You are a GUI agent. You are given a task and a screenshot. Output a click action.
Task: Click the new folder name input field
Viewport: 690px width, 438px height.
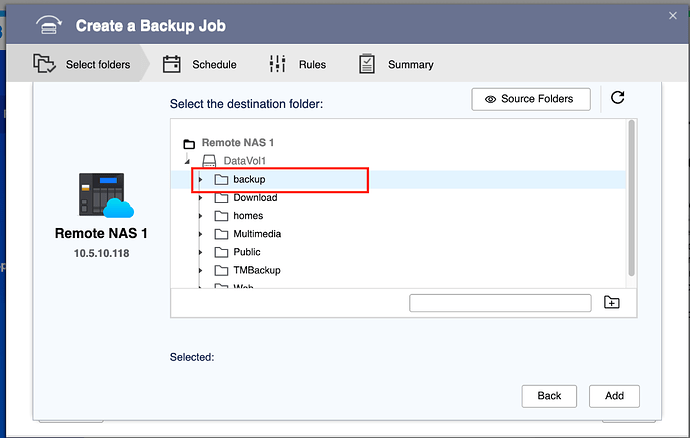pyautogui.click(x=500, y=303)
